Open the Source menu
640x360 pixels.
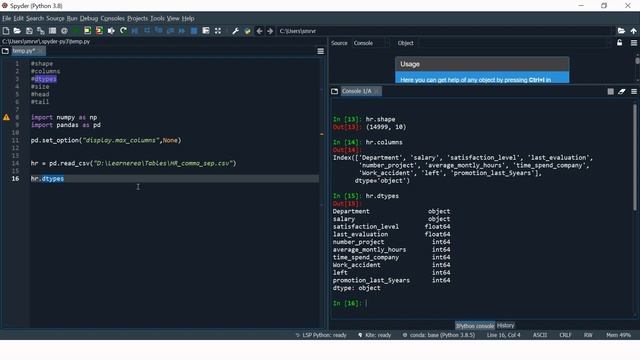click(x=55, y=18)
